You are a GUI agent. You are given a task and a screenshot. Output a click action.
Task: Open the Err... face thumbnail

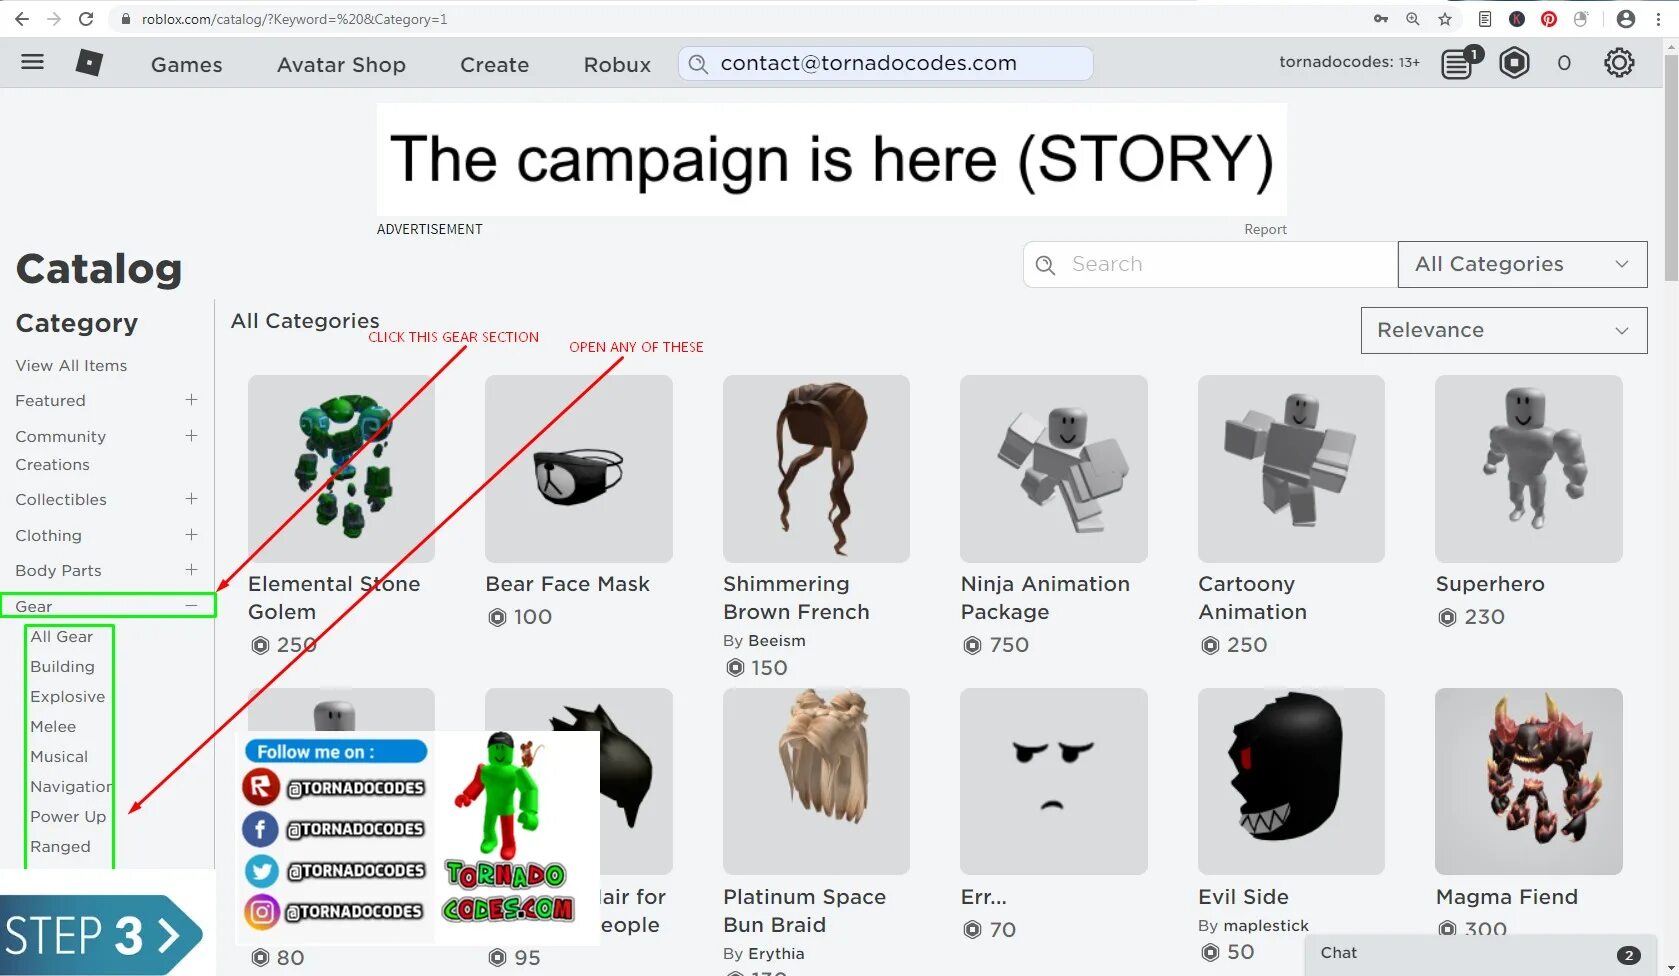[x=1053, y=781]
